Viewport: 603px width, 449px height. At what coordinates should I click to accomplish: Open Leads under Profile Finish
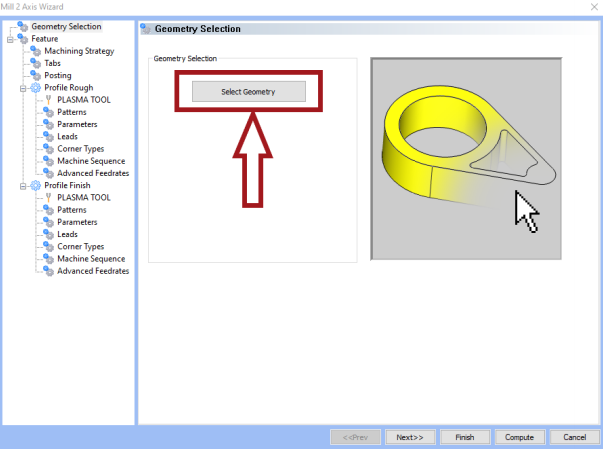point(67,234)
